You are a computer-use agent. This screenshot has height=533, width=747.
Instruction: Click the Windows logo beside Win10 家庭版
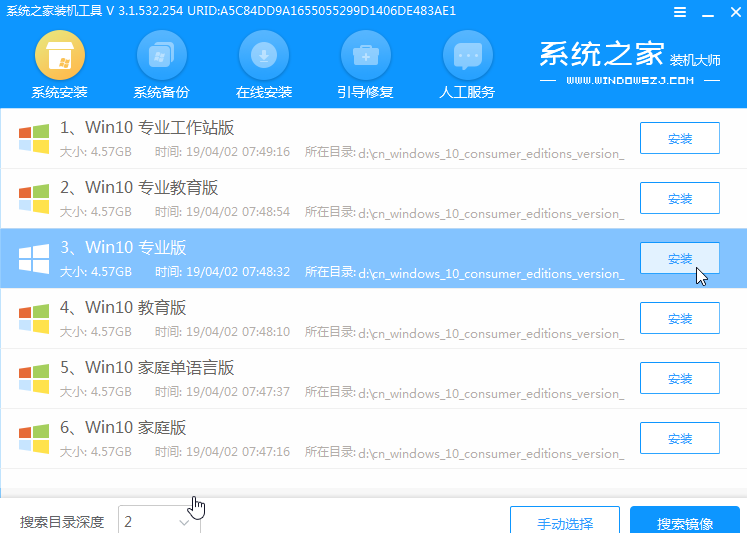coord(34,439)
